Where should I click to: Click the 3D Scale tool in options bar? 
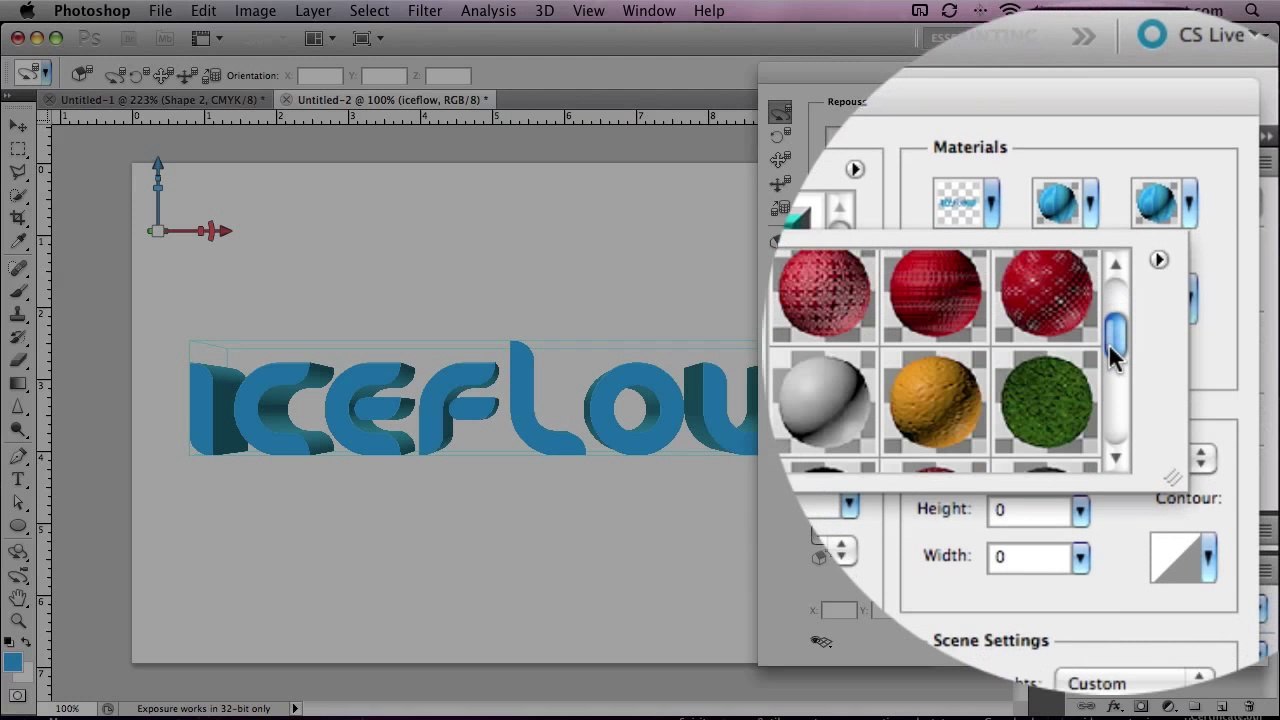click(x=211, y=75)
